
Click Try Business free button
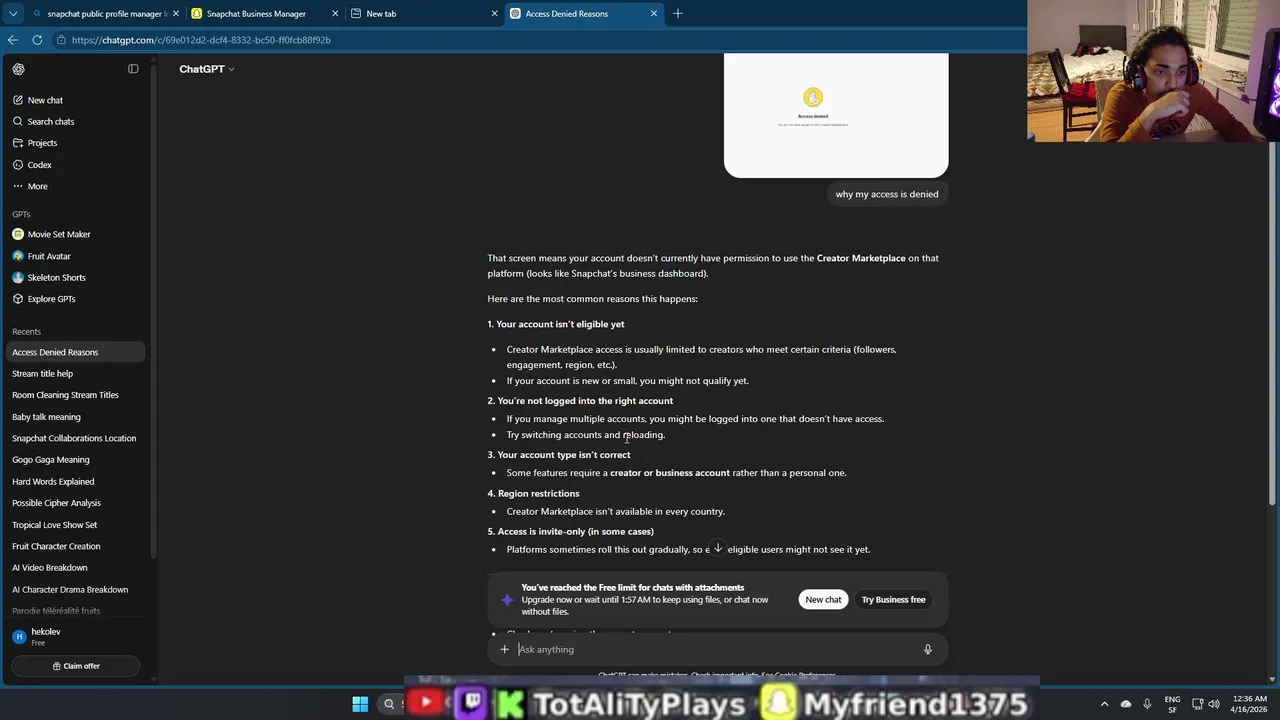(893, 599)
